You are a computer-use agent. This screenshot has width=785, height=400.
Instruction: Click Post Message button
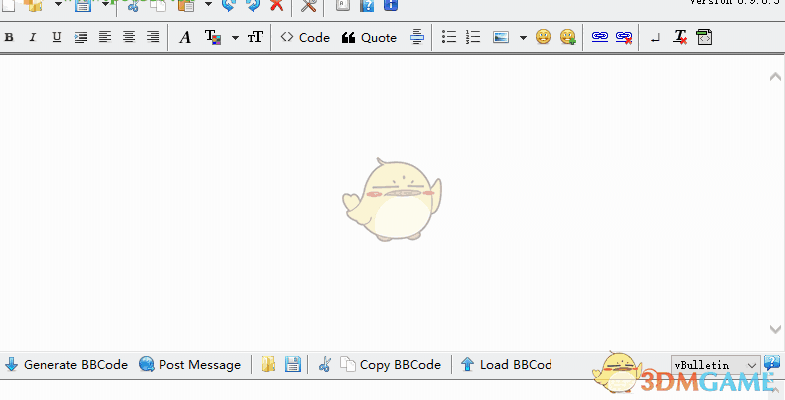click(x=190, y=365)
